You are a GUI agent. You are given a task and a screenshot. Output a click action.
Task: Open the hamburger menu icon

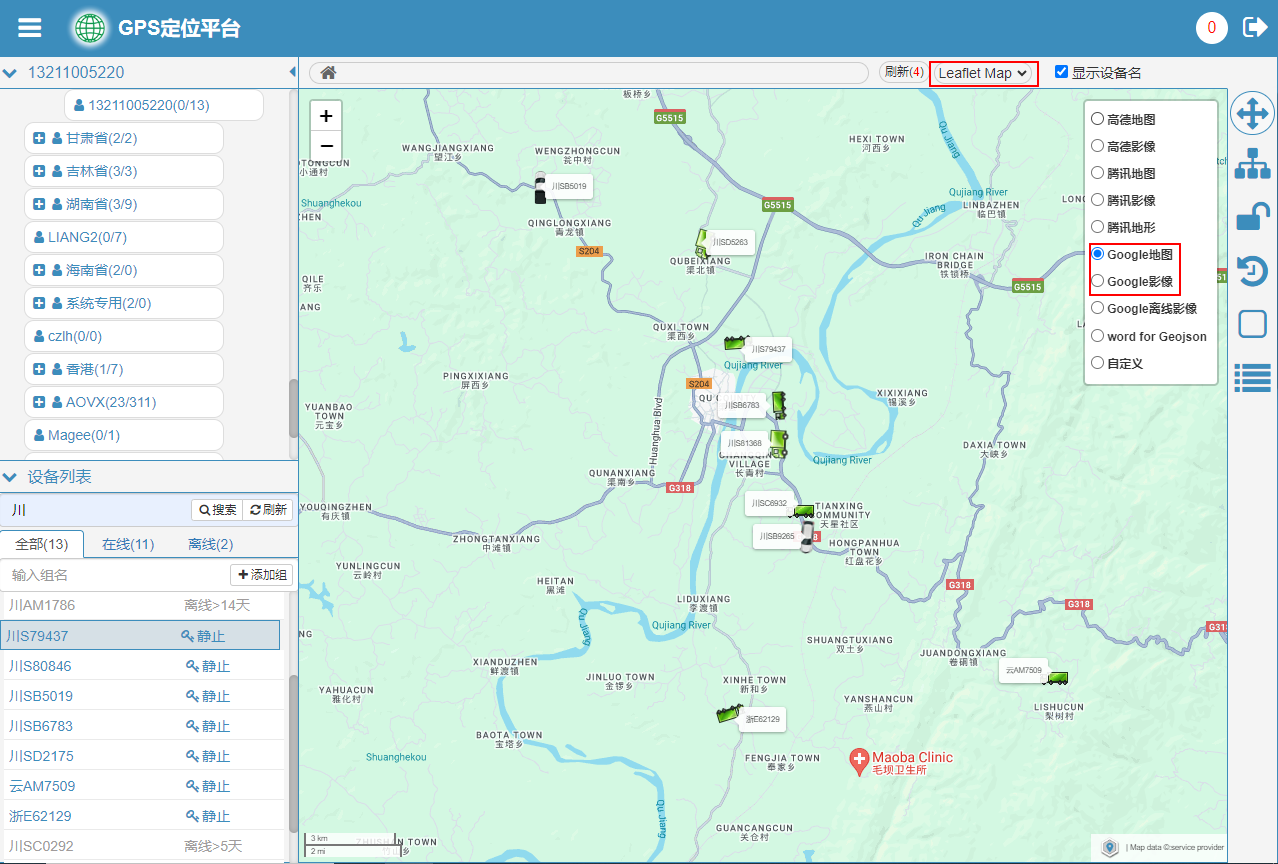[x=30, y=28]
